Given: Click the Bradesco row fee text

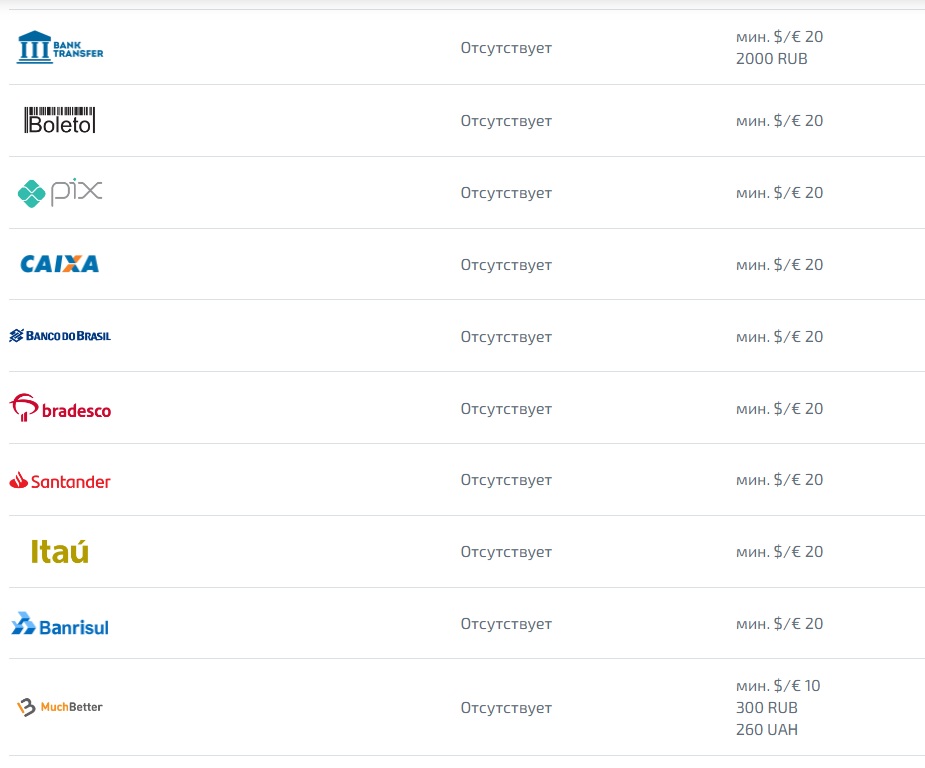Looking at the screenshot, I should click(506, 409).
